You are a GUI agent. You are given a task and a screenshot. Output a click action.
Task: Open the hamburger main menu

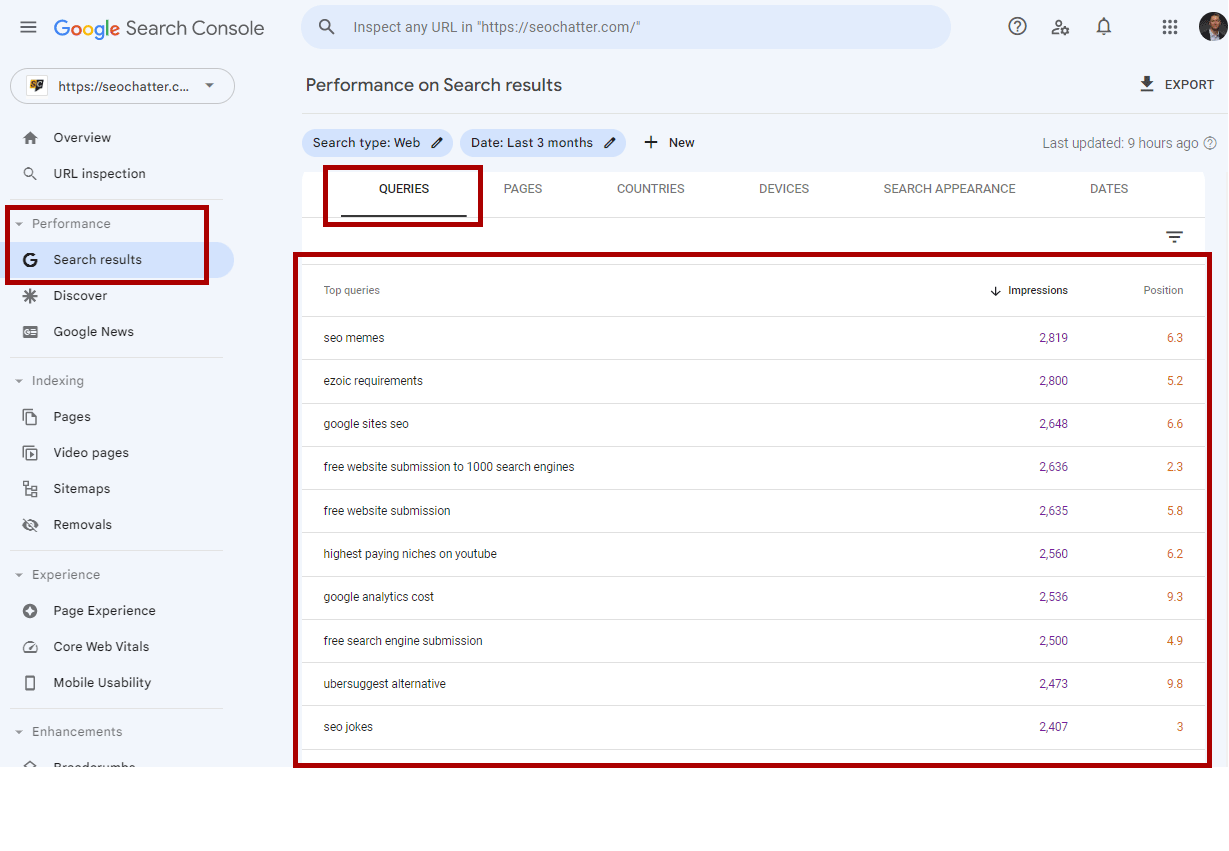click(28, 27)
